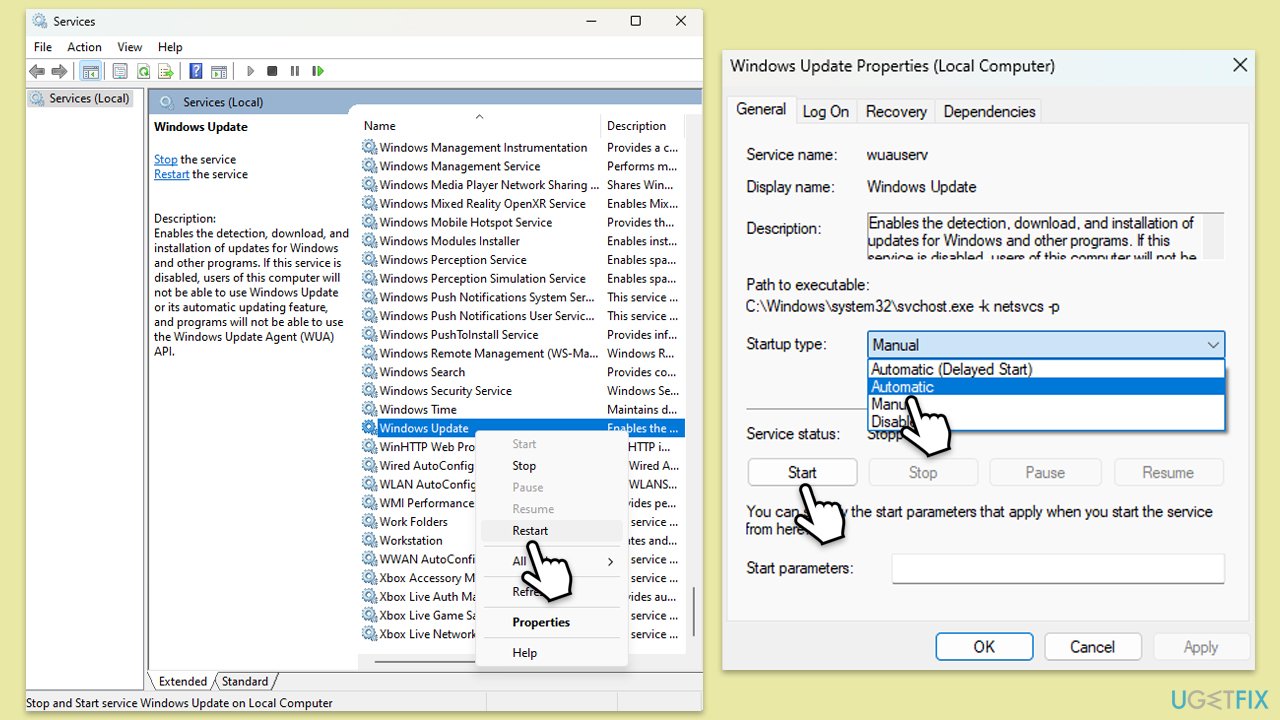
Task: Open the Action menu
Action: click(x=84, y=47)
